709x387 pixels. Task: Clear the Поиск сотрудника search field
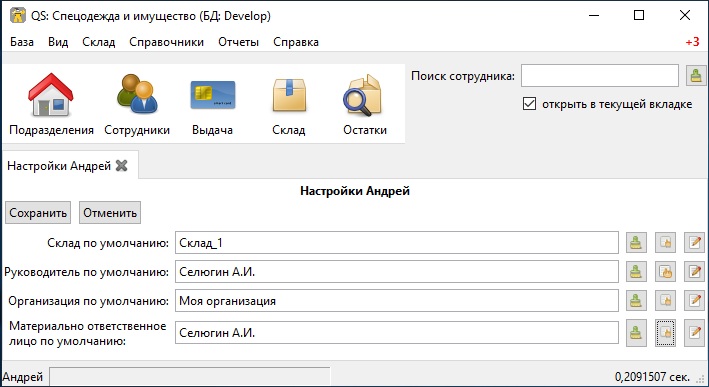tap(696, 76)
